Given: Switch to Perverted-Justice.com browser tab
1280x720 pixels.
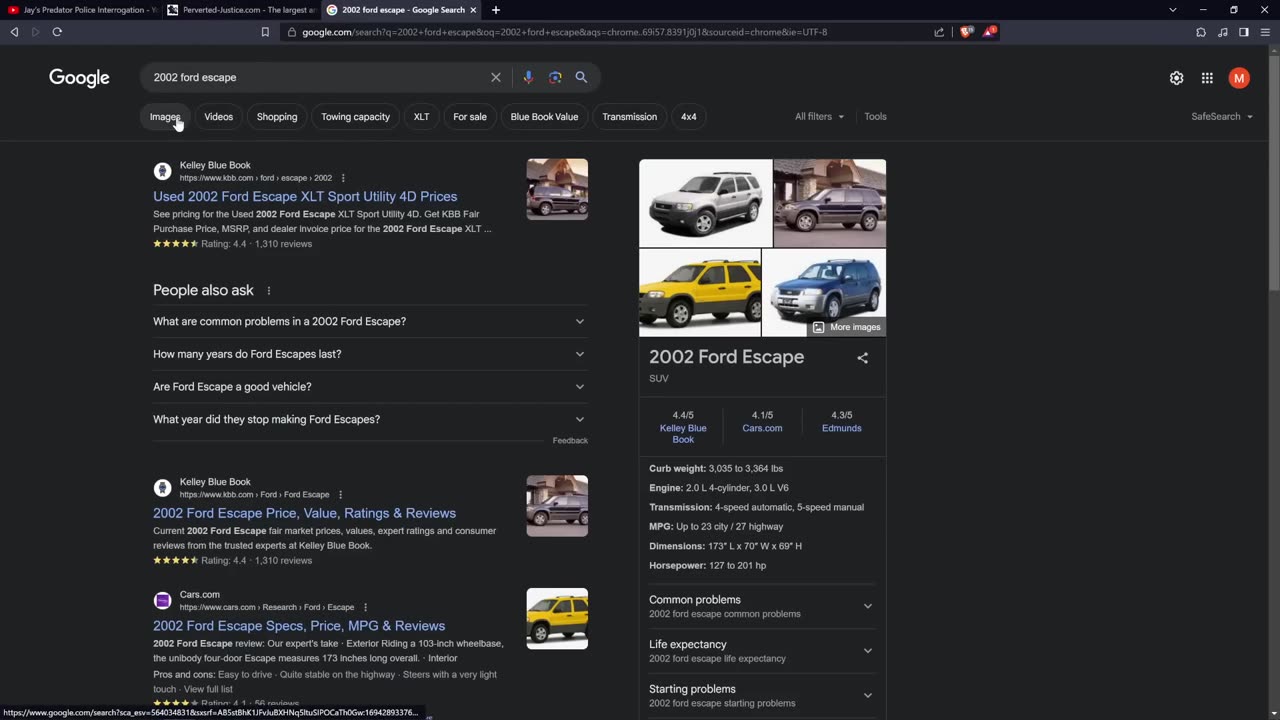Looking at the screenshot, I should click(x=240, y=10).
